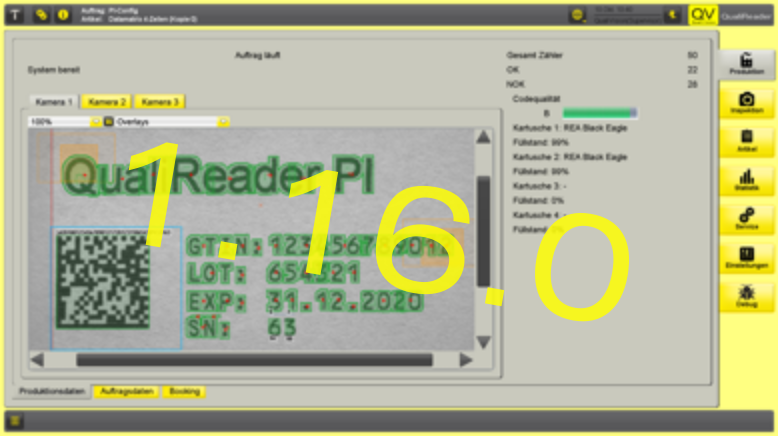The image size is (778, 436).
Task: Click scroll up arrow of image view
Action: point(483,137)
